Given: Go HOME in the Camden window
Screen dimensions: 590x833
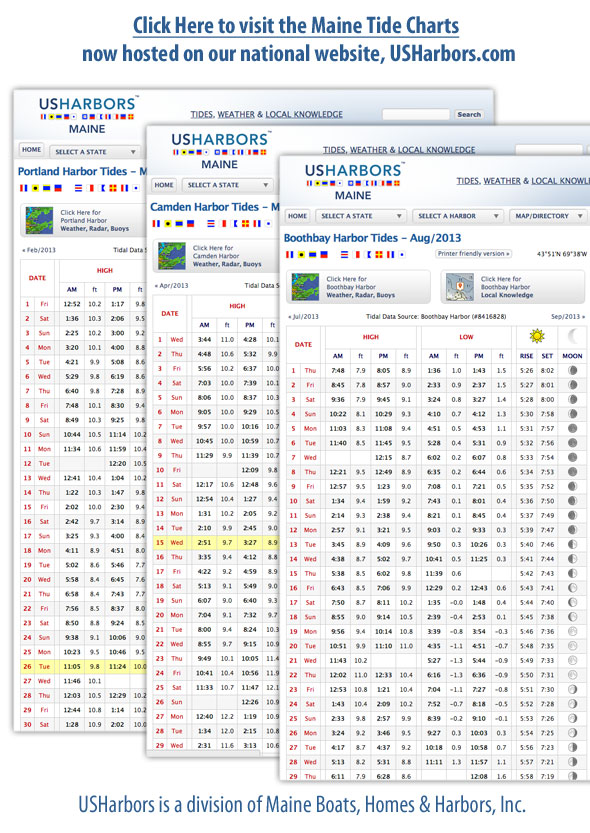Looking at the screenshot, I should click(x=164, y=185).
